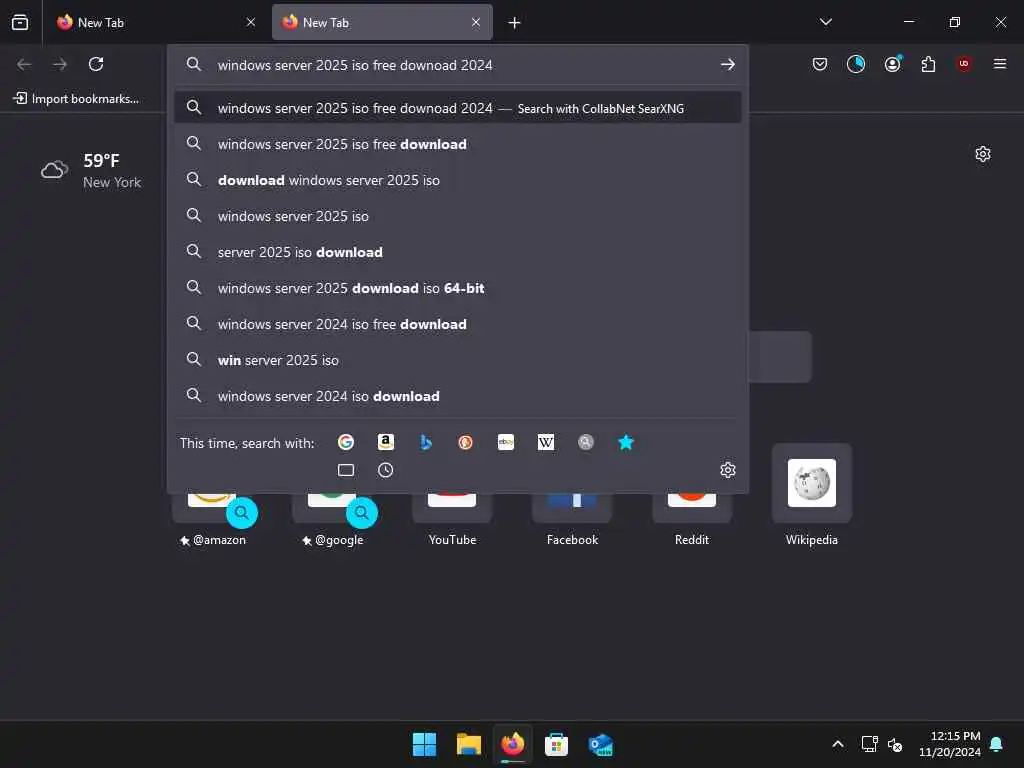Search with Google one-off engine icon
The height and width of the screenshot is (768, 1024).
[x=345, y=442]
